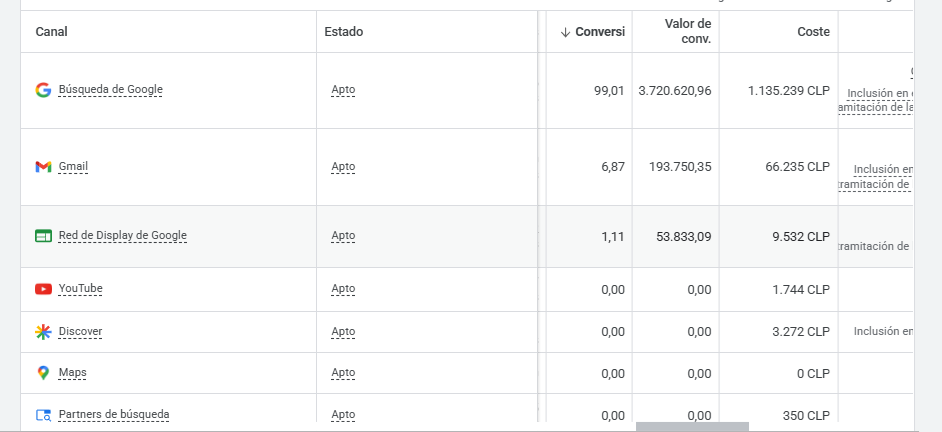Open the Búsqueda de Google channel link
Image resolution: width=942 pixels, height=432 pixels.
(110, 90)
